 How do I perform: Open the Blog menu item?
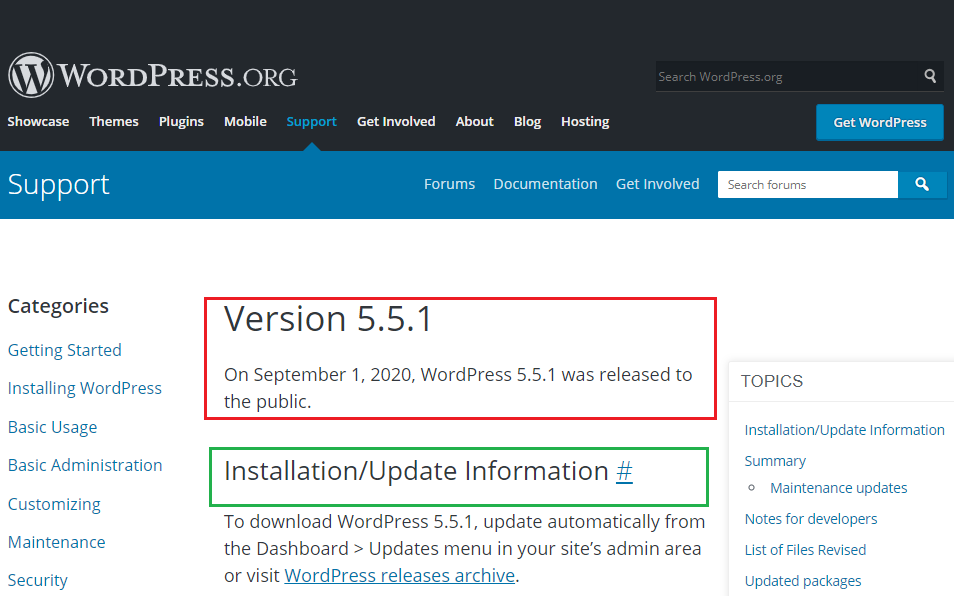[x=527, y=122]
